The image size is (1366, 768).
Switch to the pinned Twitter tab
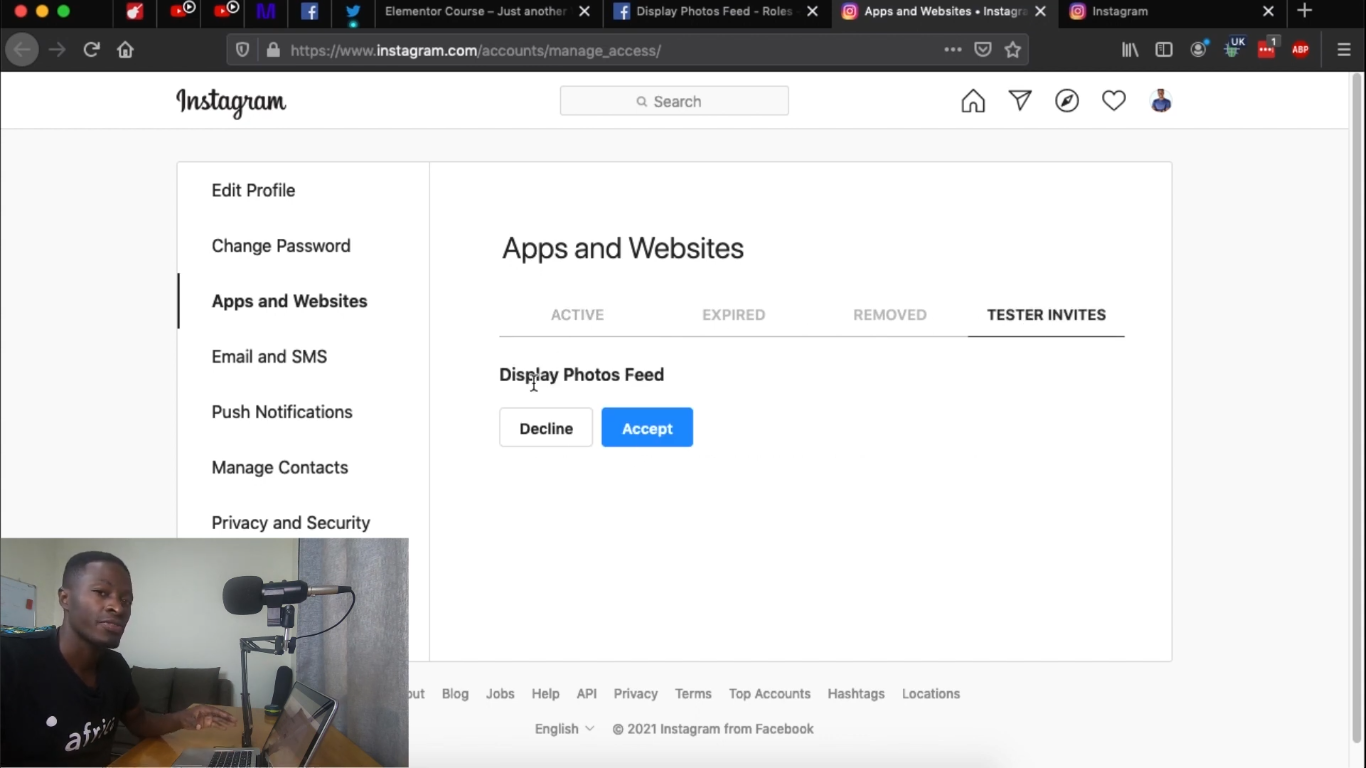(x=353, y=12)
